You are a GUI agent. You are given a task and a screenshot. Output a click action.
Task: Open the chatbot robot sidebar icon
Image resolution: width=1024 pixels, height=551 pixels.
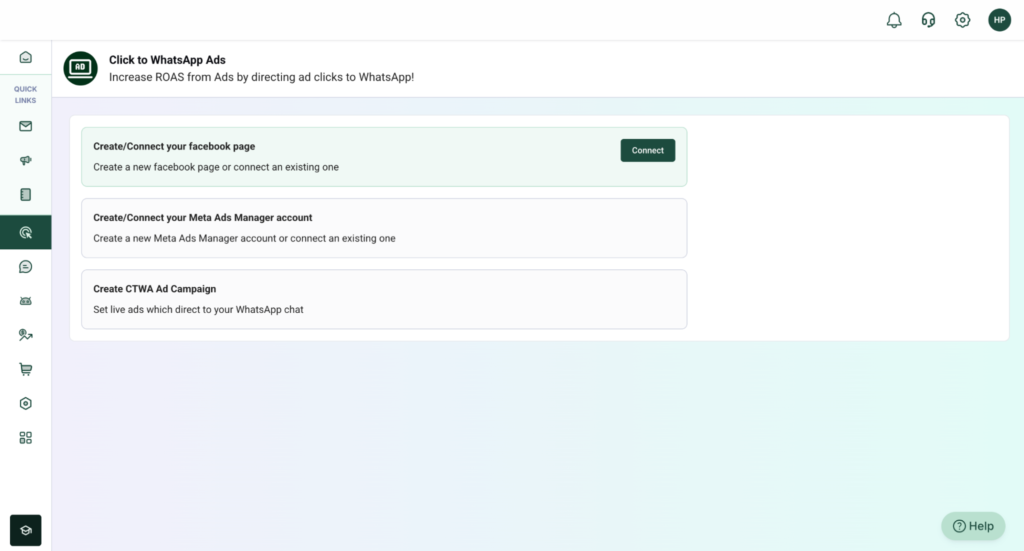(x=25, y=301)
